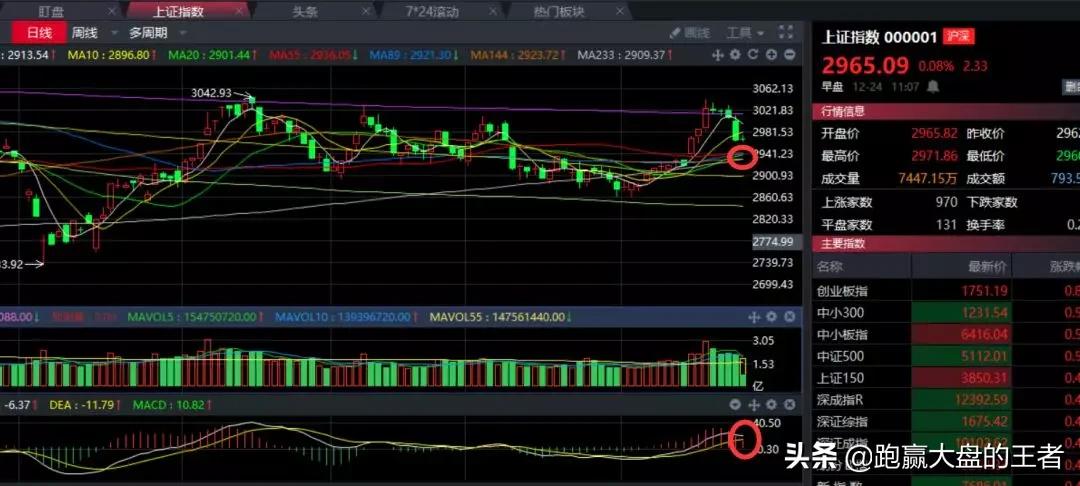Click the price alert bell icon
Screen dimensions: 1080x486
[x=933, y=87]
